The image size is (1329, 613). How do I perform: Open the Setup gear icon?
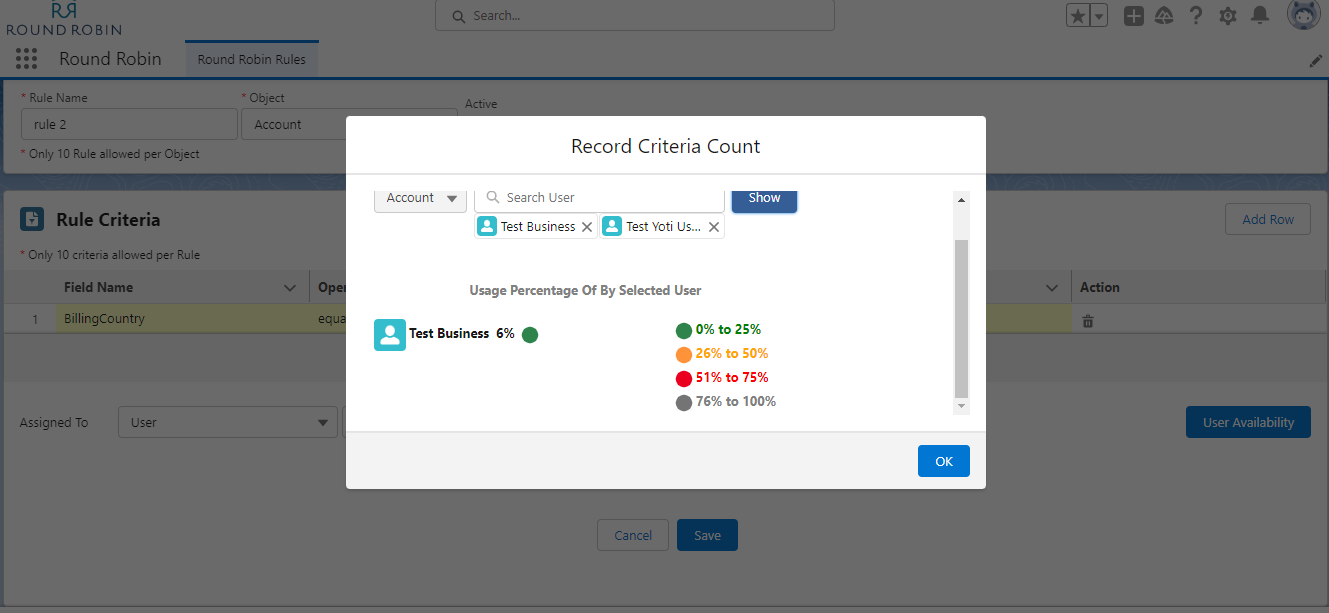click(1228, 16)
